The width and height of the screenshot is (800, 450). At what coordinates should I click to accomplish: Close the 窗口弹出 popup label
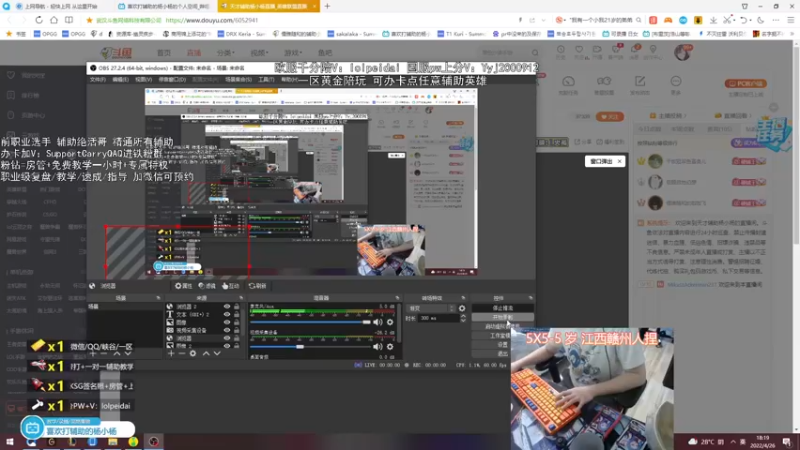coord(619,161)
